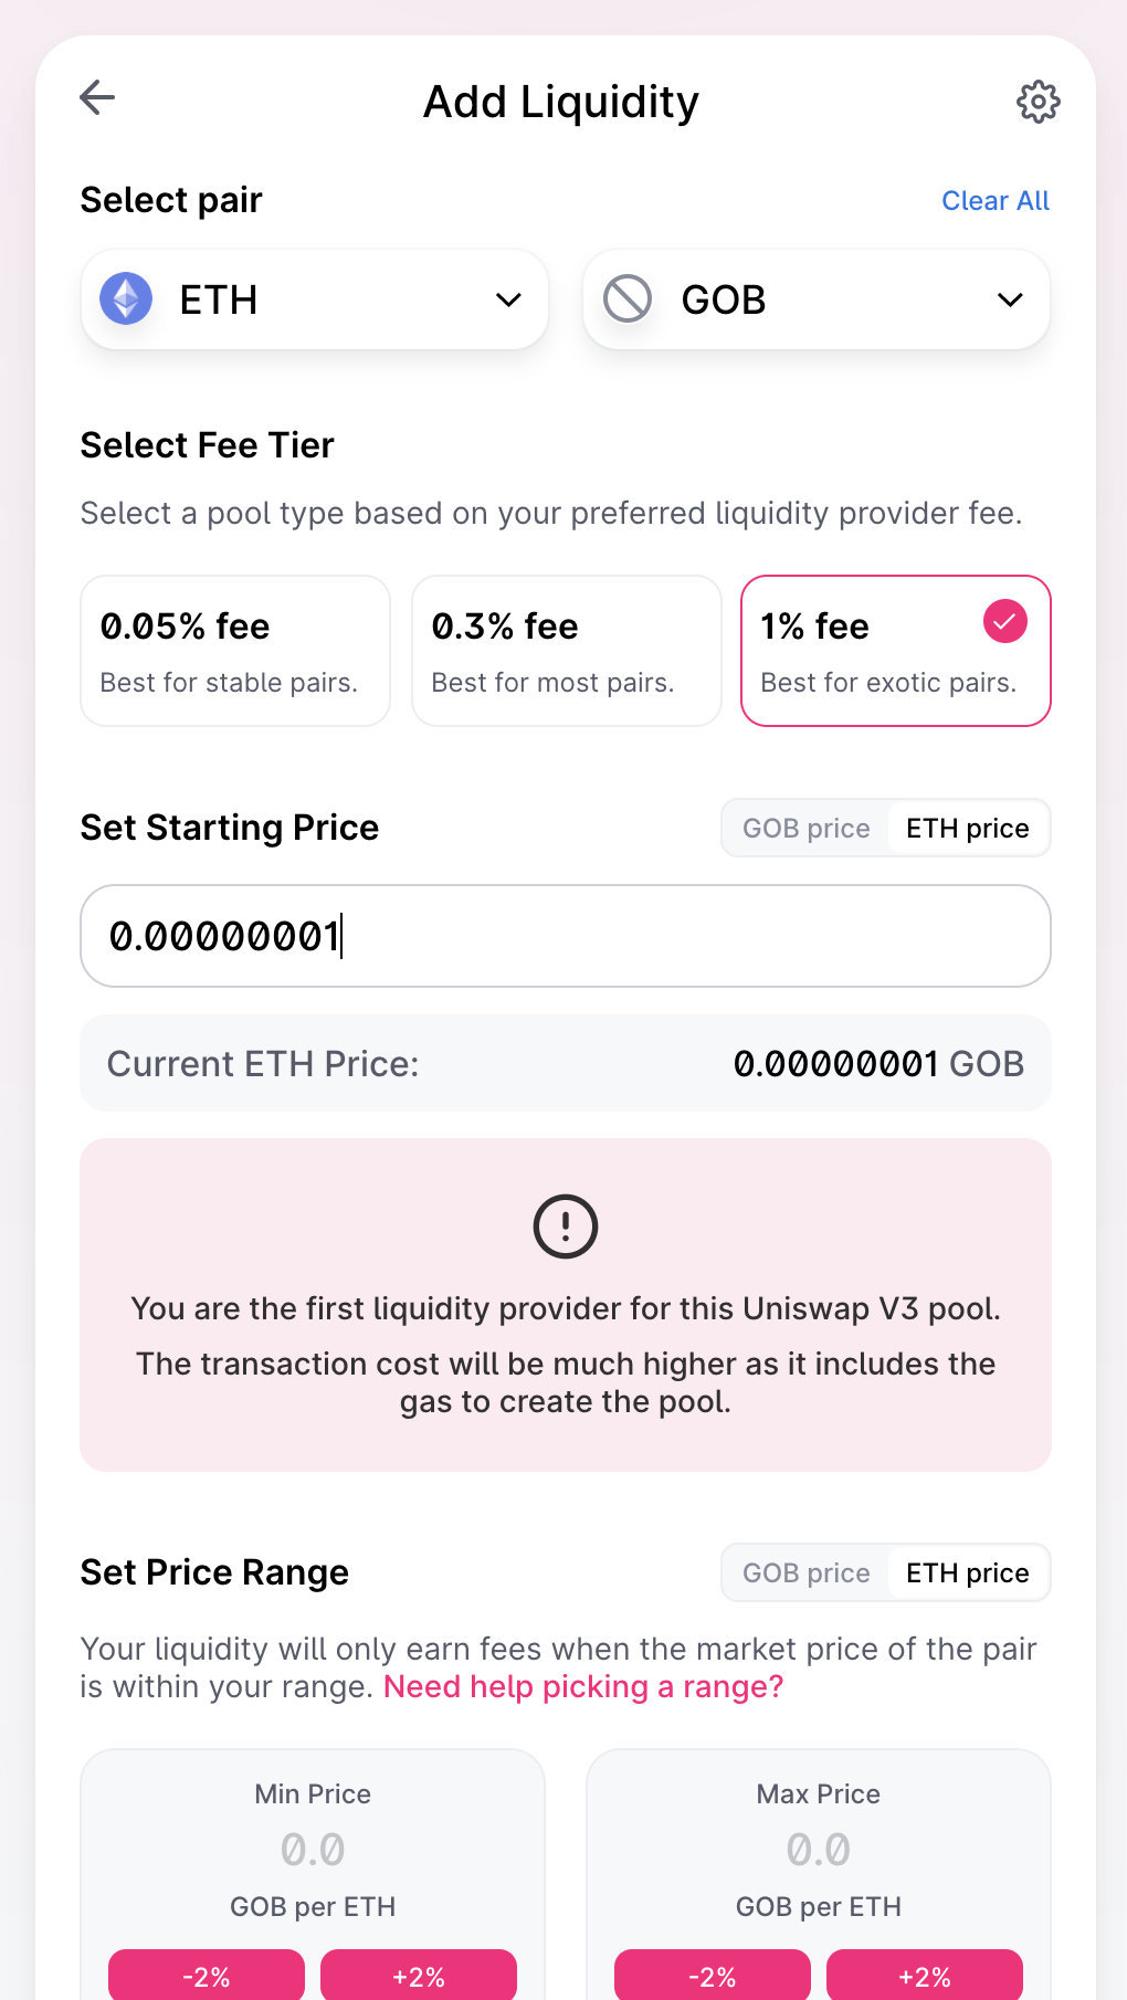Select the 0.3% fee tier
The height and width of the screenshot is (2000, 1127).
566,650
